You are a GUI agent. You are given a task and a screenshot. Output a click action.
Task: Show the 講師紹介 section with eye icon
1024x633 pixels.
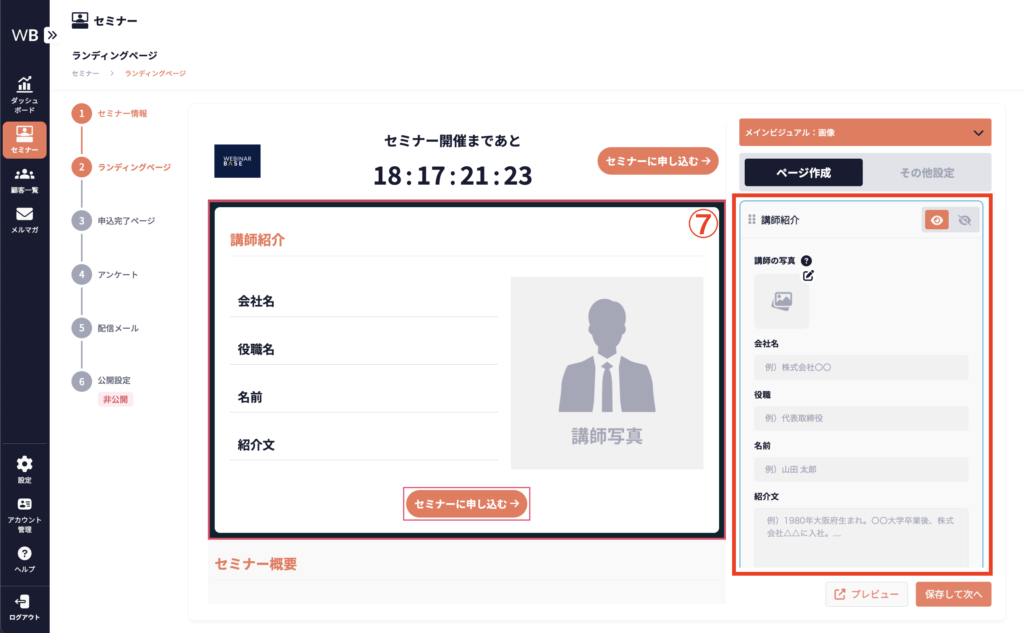pyautogui.click(x=937, y=220)
